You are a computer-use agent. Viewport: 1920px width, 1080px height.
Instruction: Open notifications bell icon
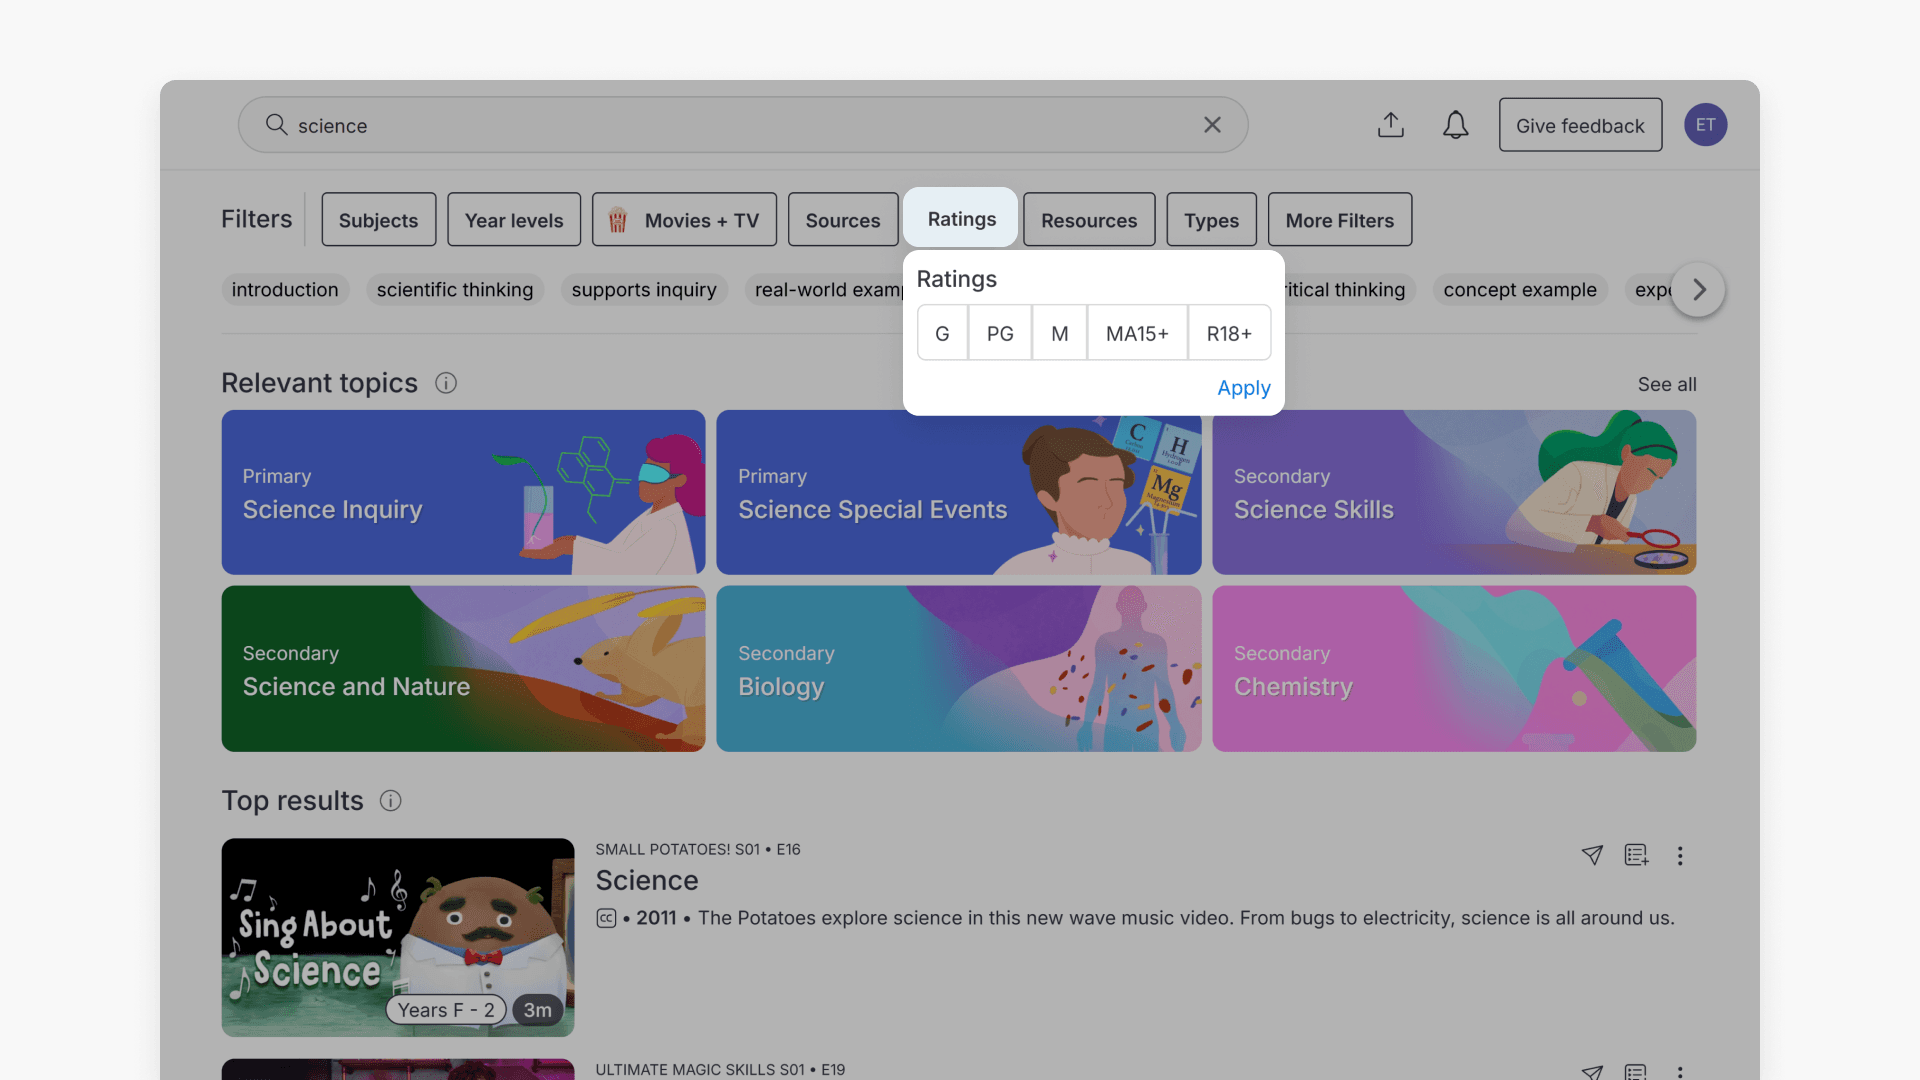(x=1455, y=125)
